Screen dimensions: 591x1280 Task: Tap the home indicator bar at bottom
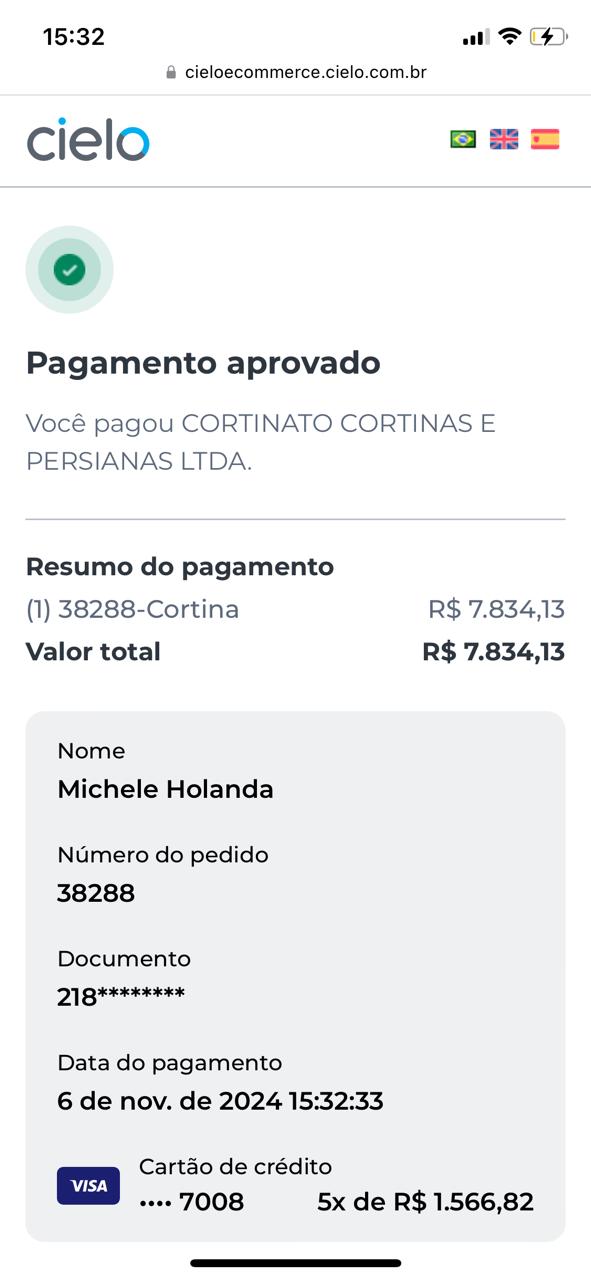[296, 1263]
